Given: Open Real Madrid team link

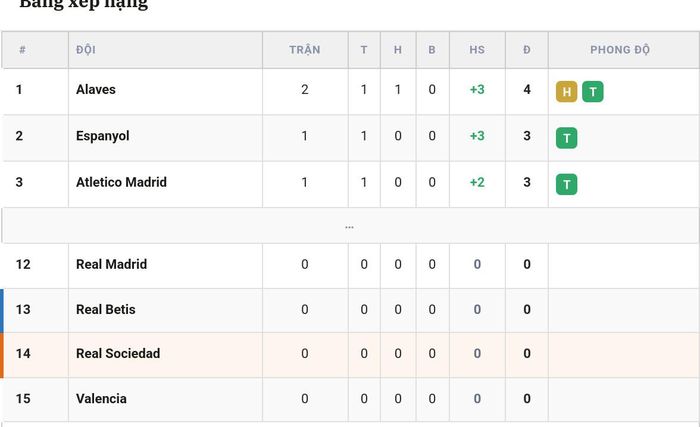Looking at the screenshot, I should pyautogui.click(x=112, y=264).
